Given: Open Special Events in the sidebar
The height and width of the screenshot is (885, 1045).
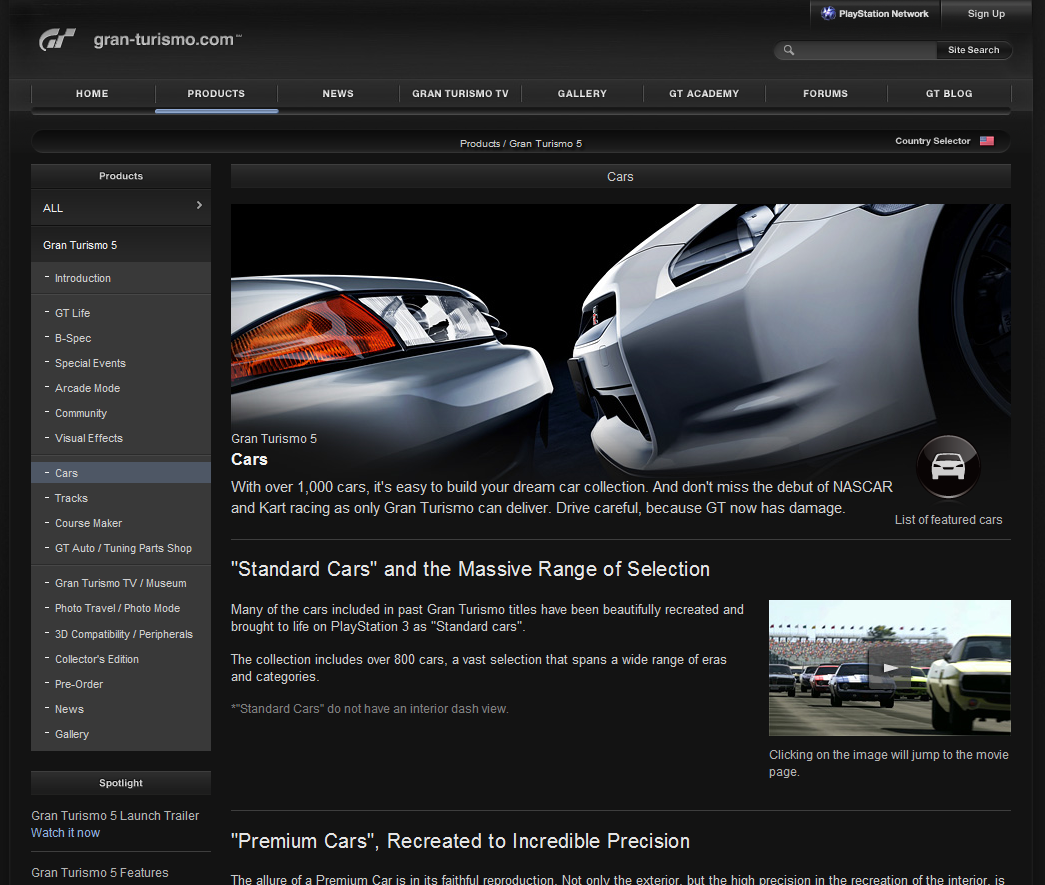Looking at the screenshot, I should [90, 363].
